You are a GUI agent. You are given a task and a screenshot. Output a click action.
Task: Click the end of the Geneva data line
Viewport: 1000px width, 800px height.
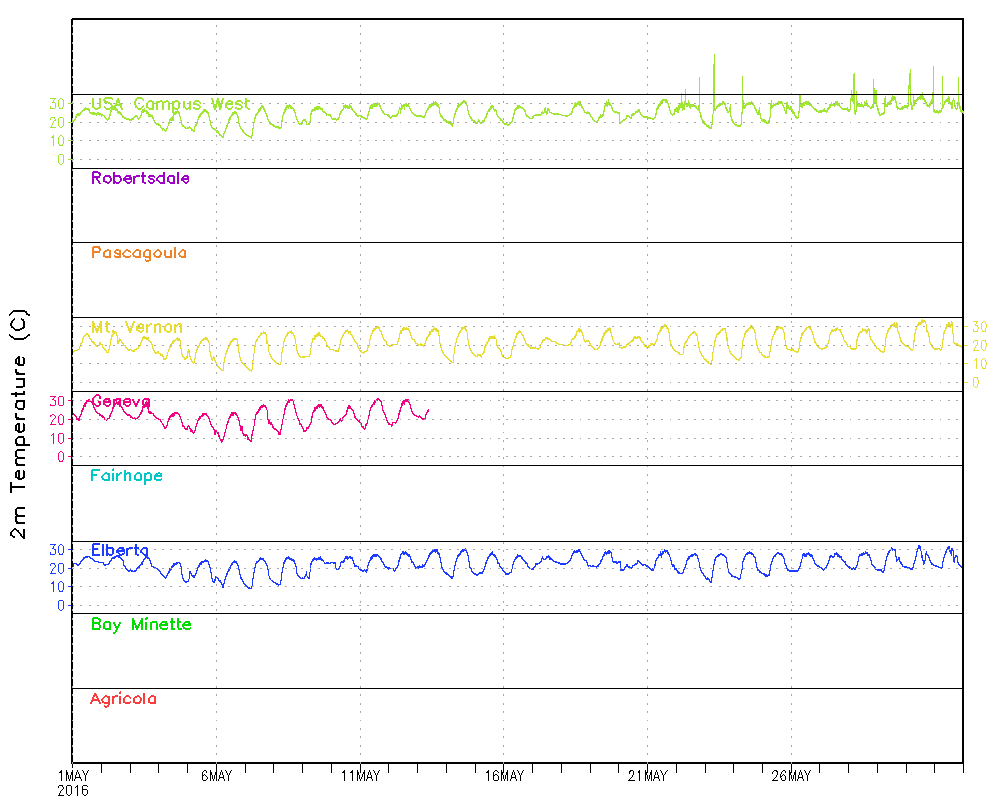click(x=428, y=409)
